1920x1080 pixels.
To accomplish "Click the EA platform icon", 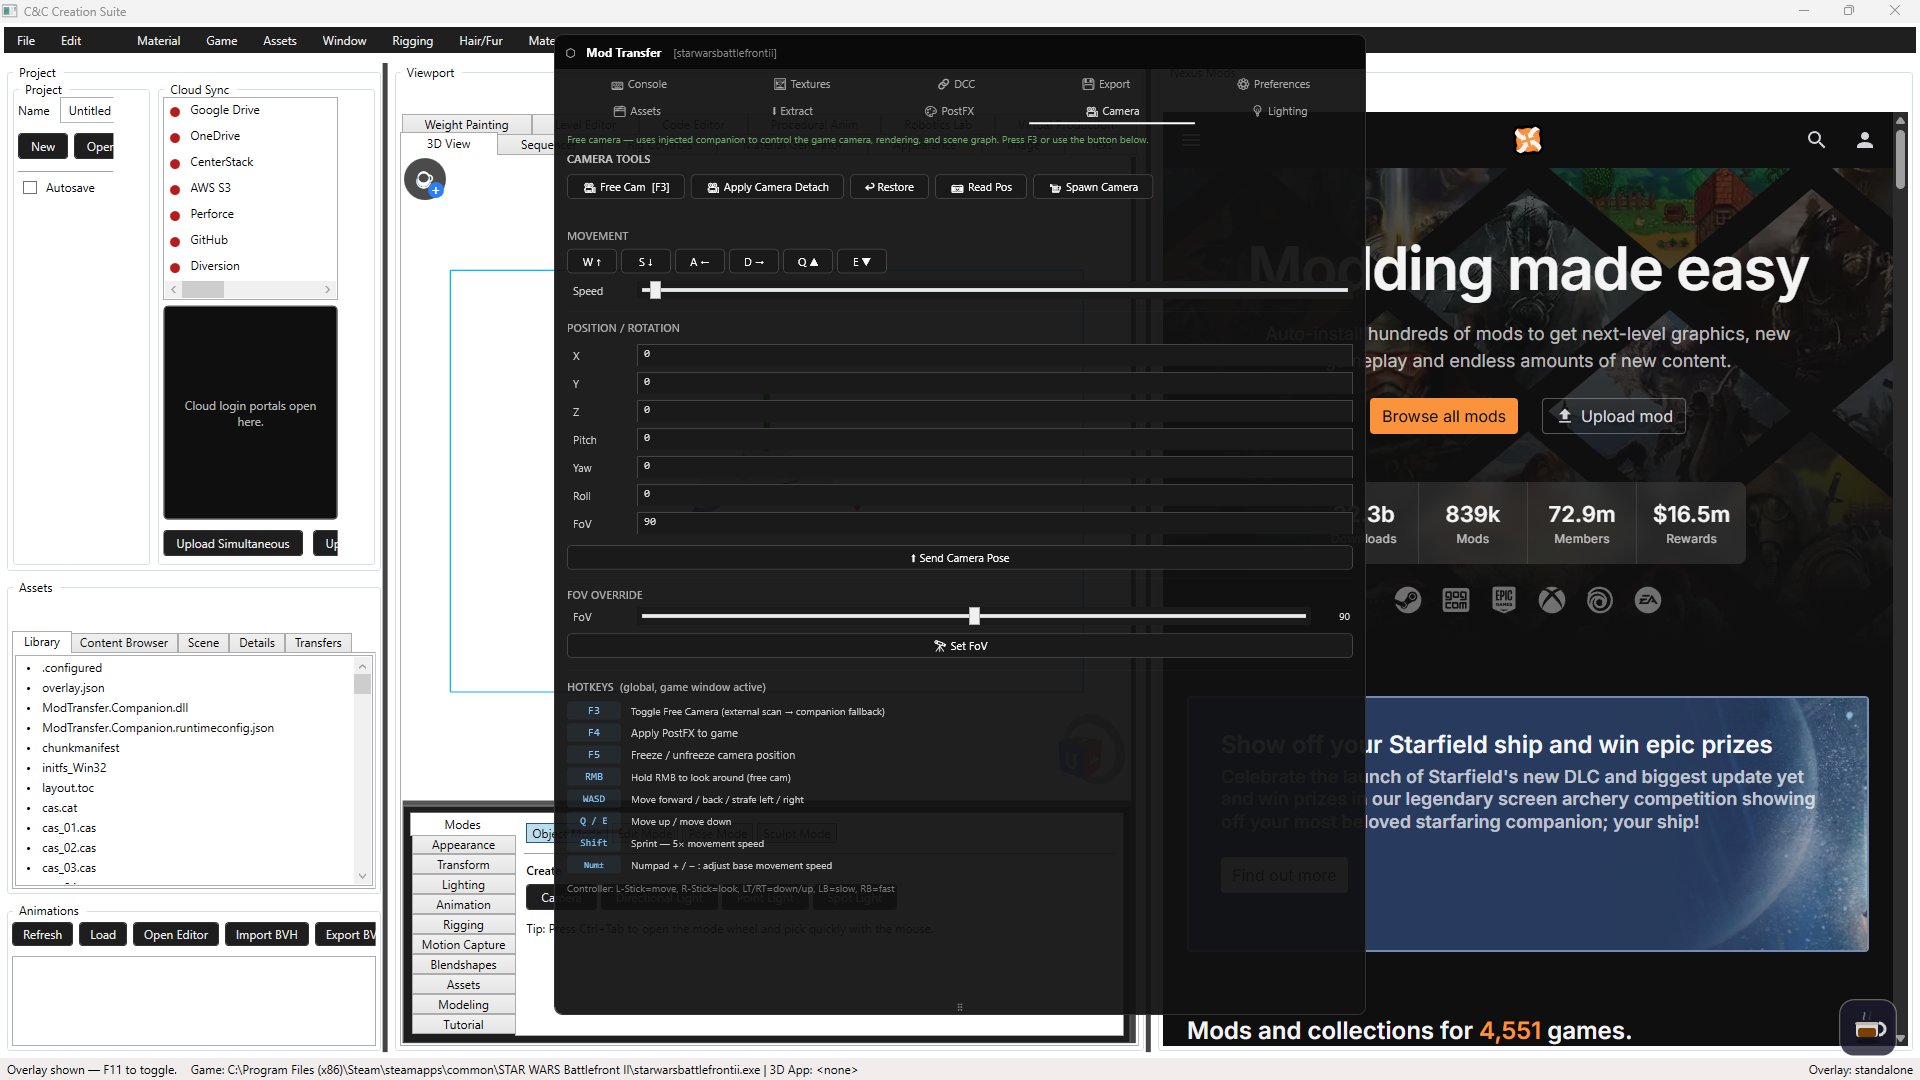I will 1647,600.
